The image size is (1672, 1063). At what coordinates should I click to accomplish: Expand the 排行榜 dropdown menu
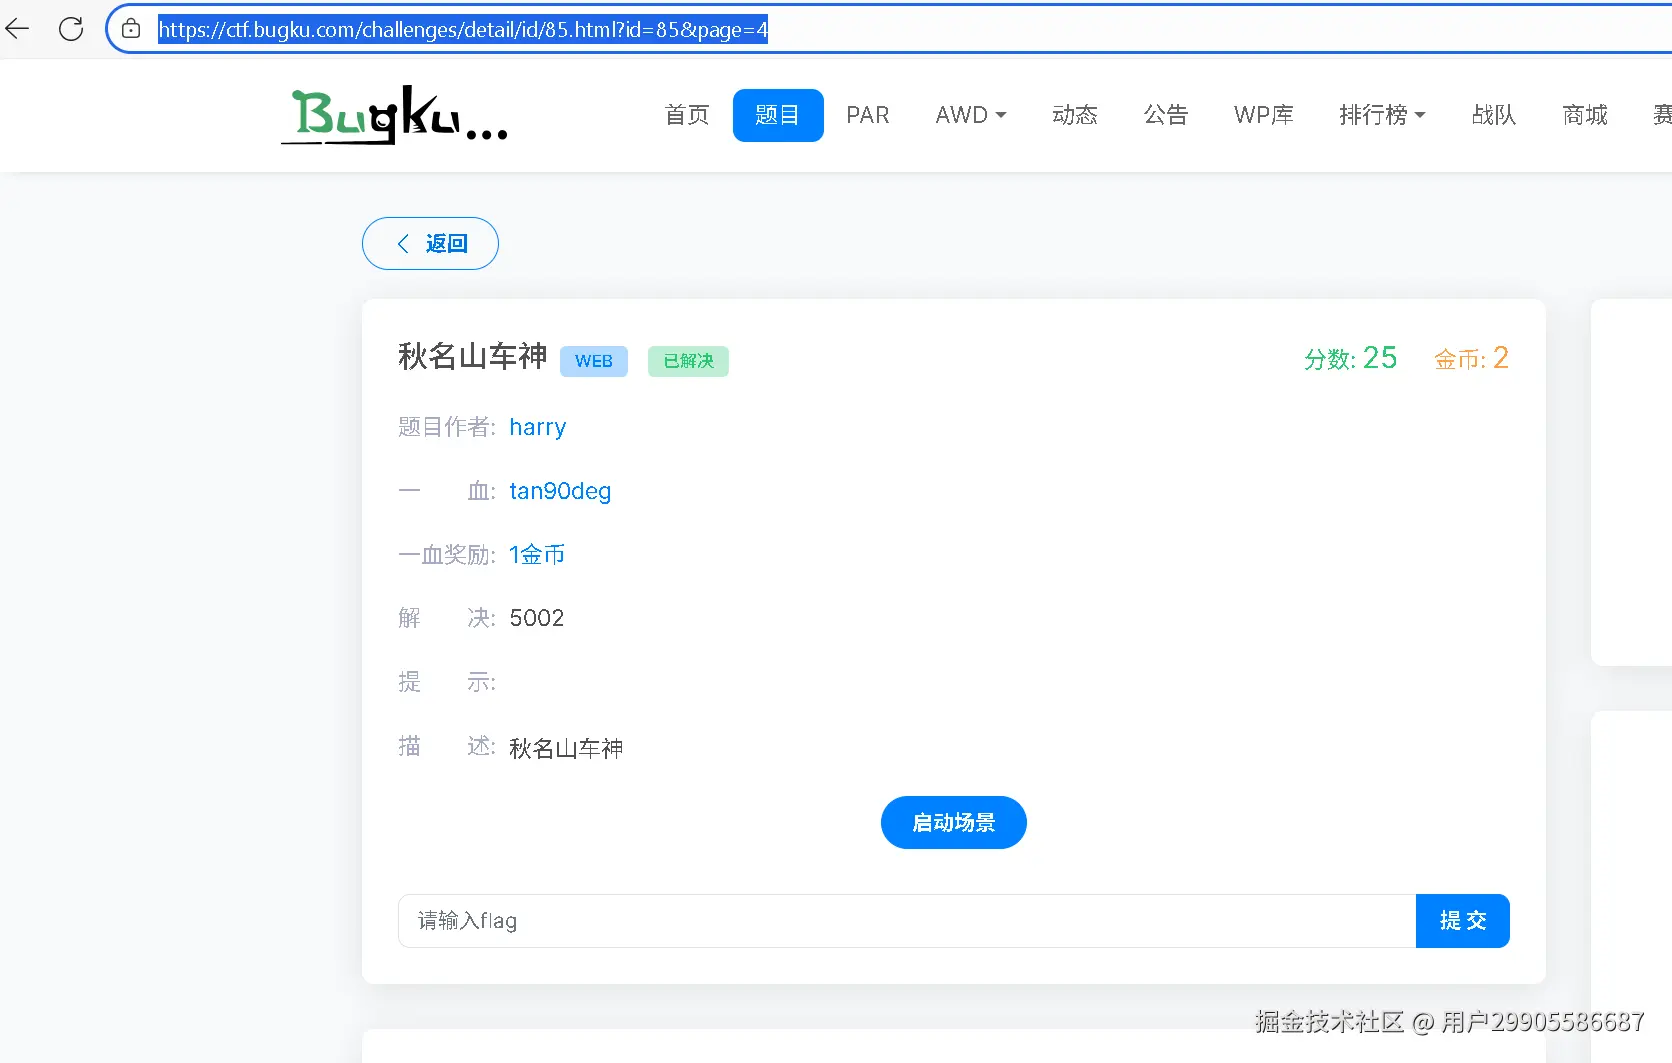pyautogui.click(x=1383, y=115)
